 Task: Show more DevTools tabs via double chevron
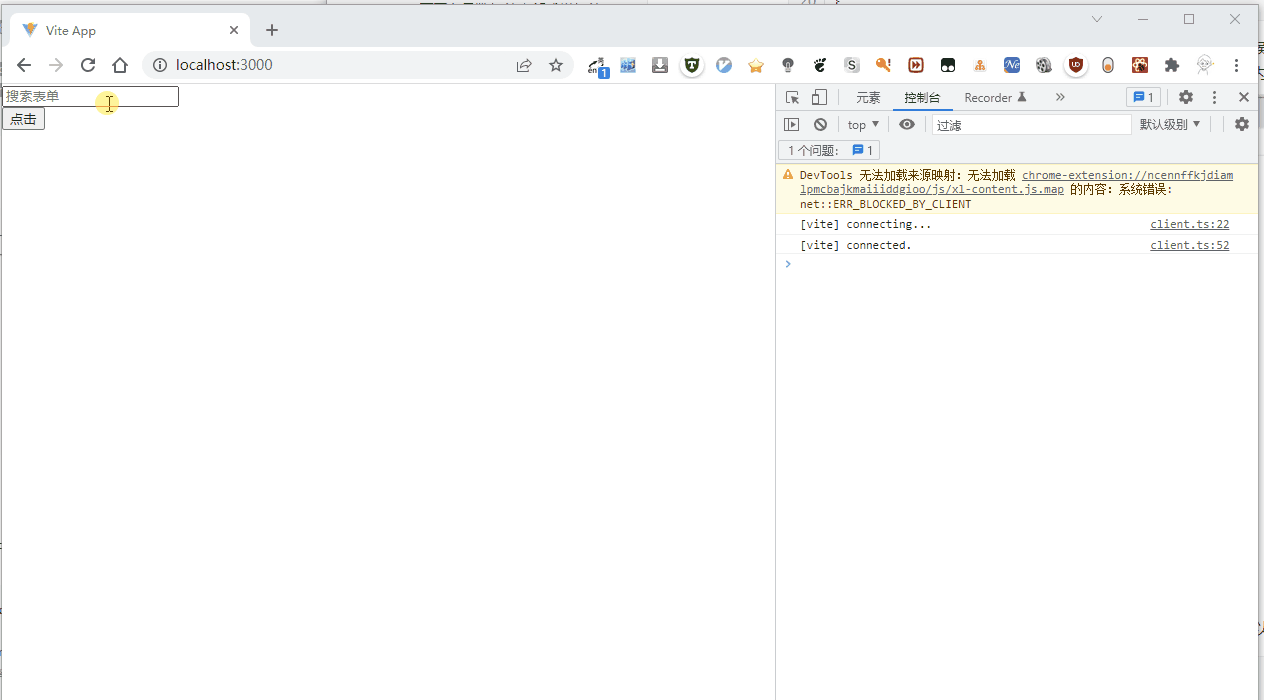point(1060,97)
